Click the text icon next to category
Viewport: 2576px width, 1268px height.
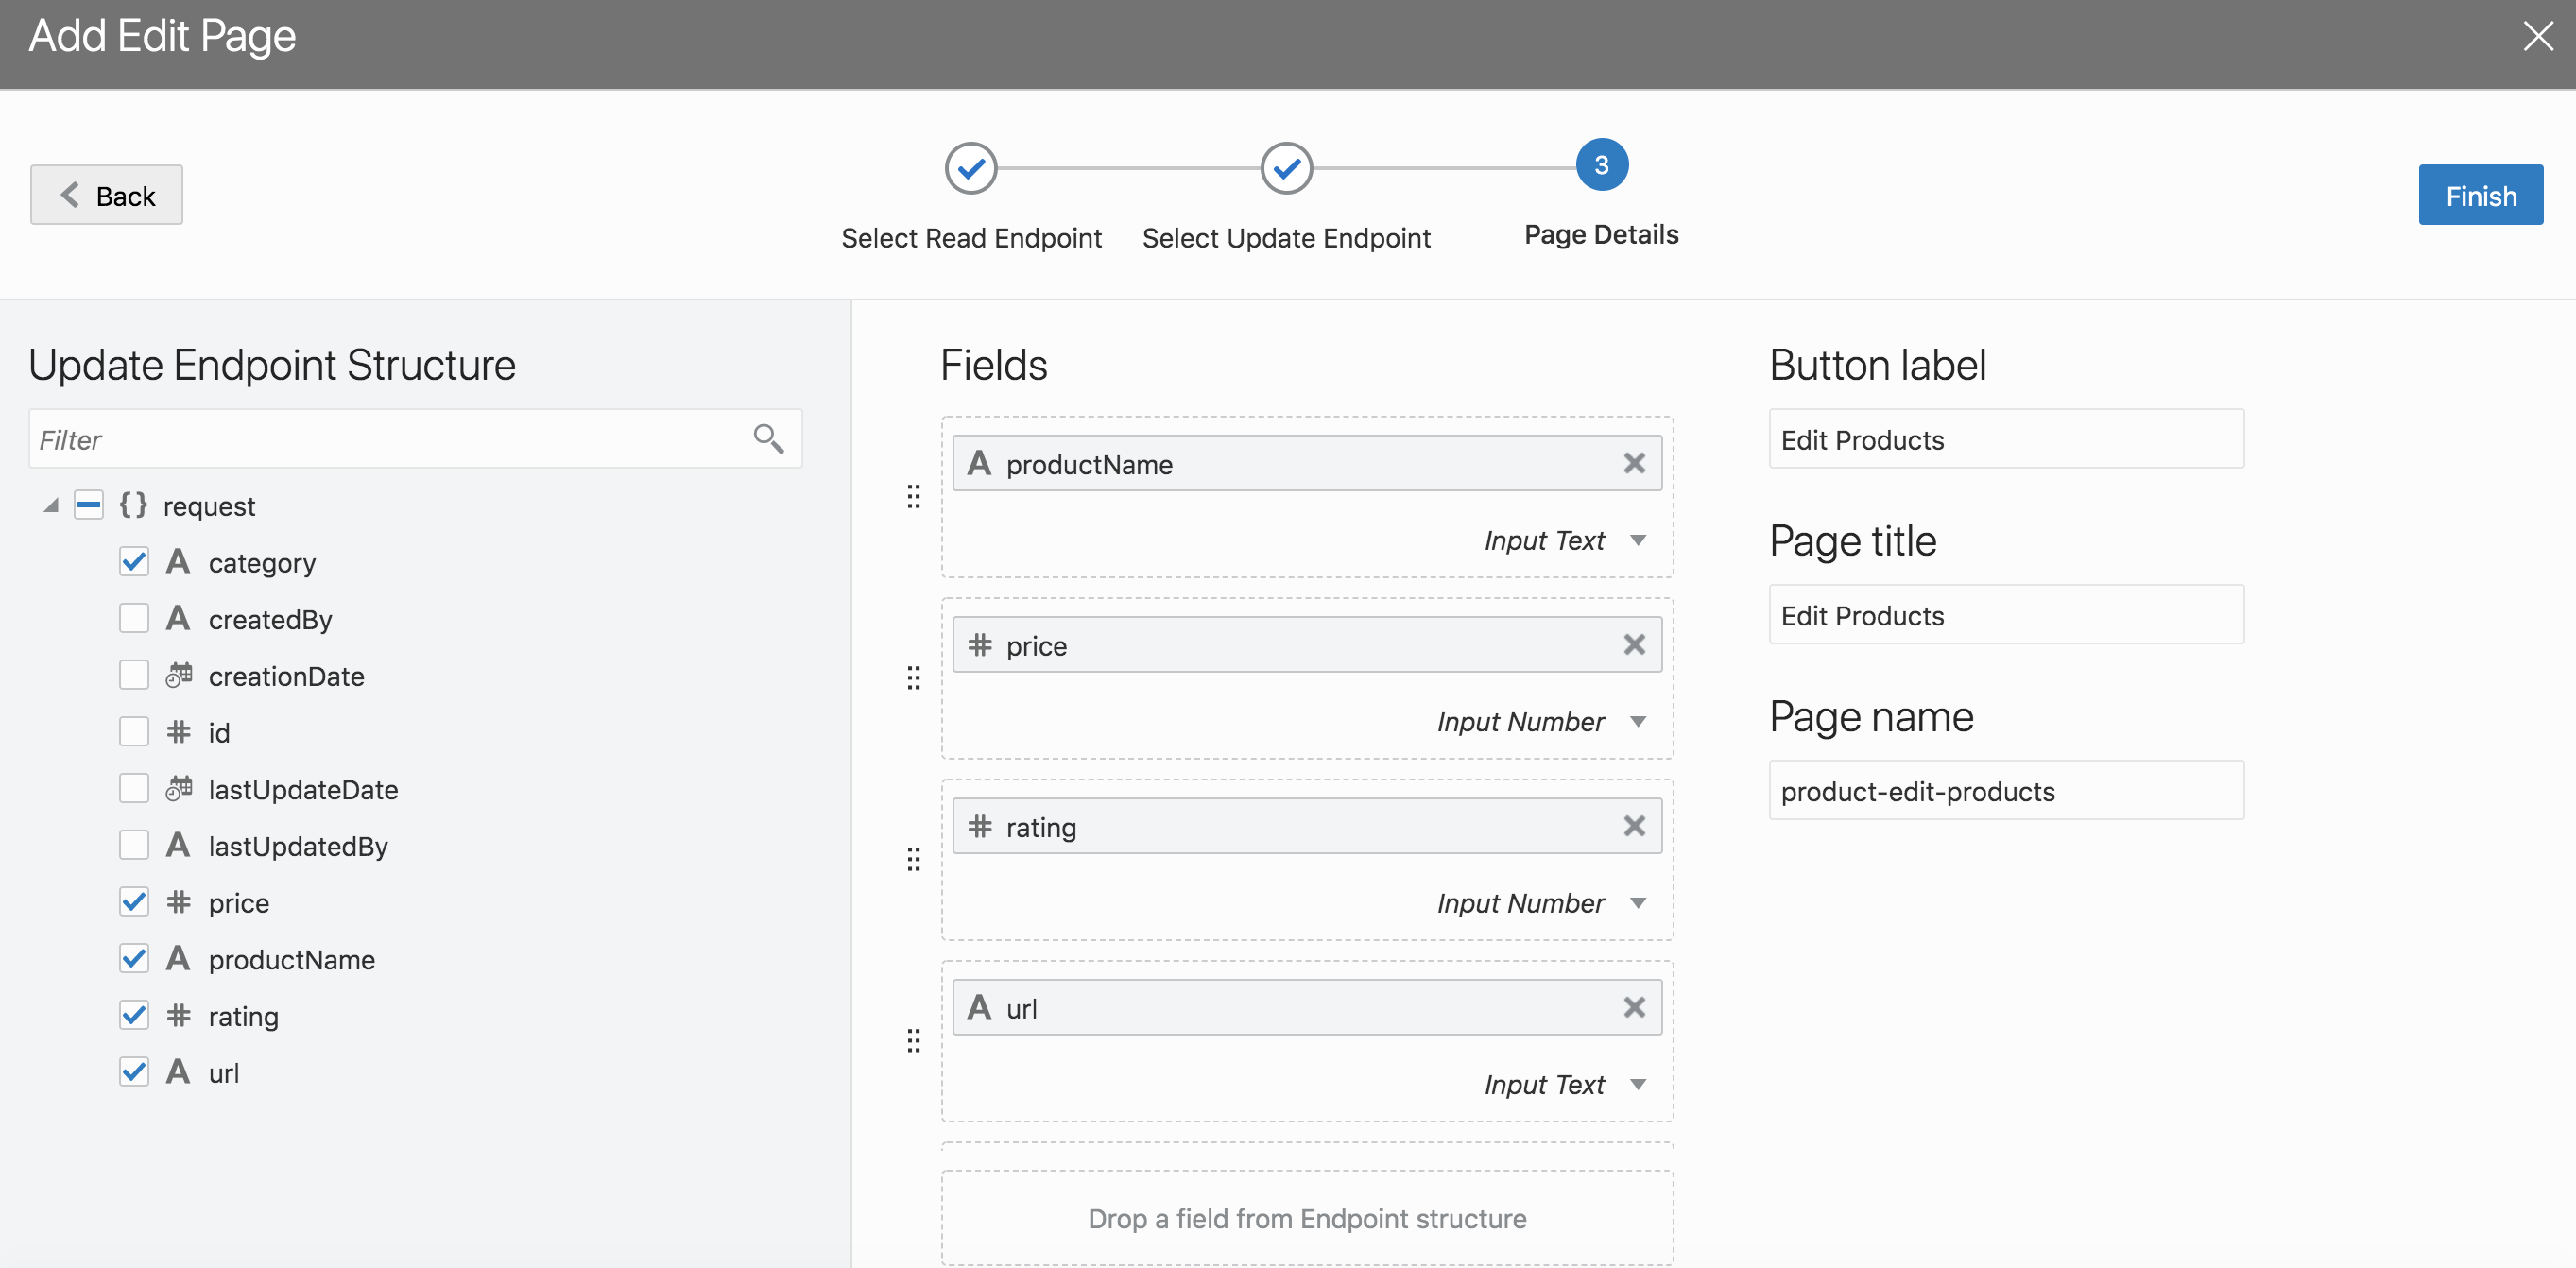click(x=178, y=562)
